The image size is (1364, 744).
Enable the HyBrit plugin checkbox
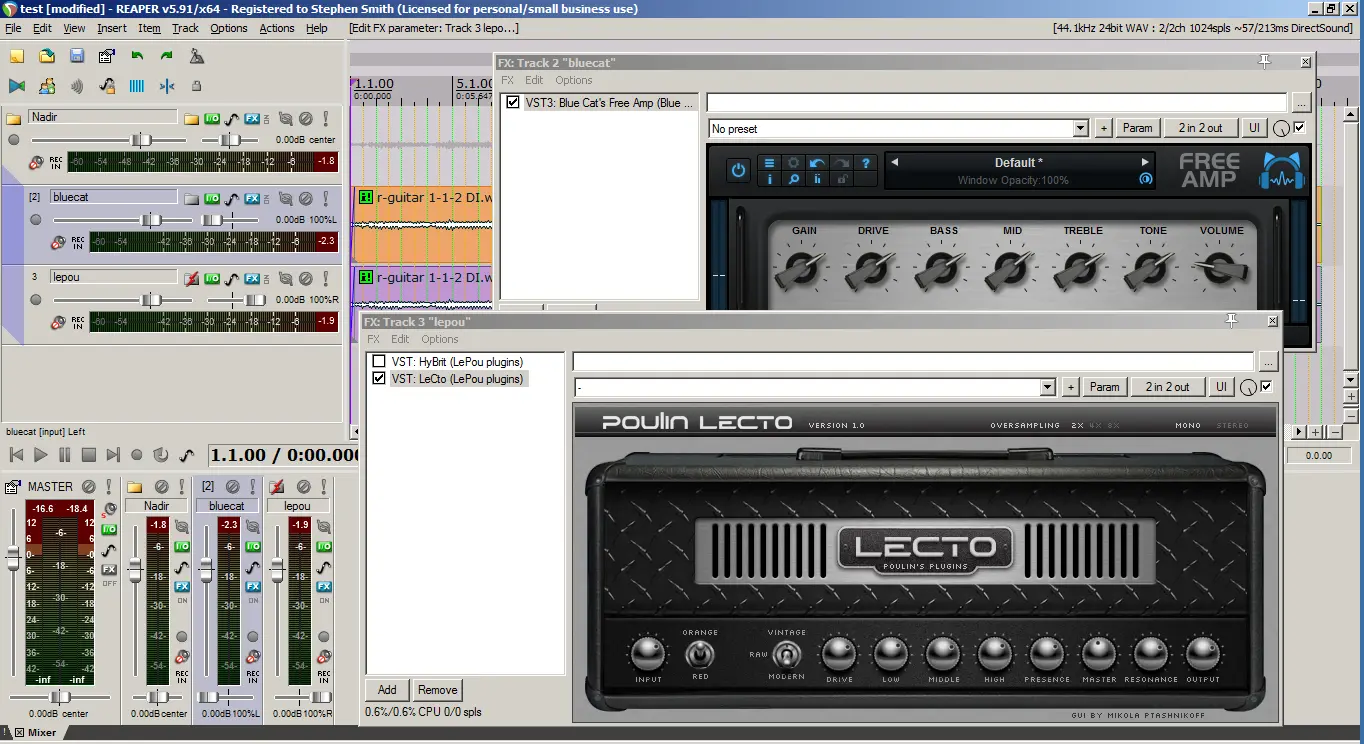pyautogui.click(x=379, y=361)
